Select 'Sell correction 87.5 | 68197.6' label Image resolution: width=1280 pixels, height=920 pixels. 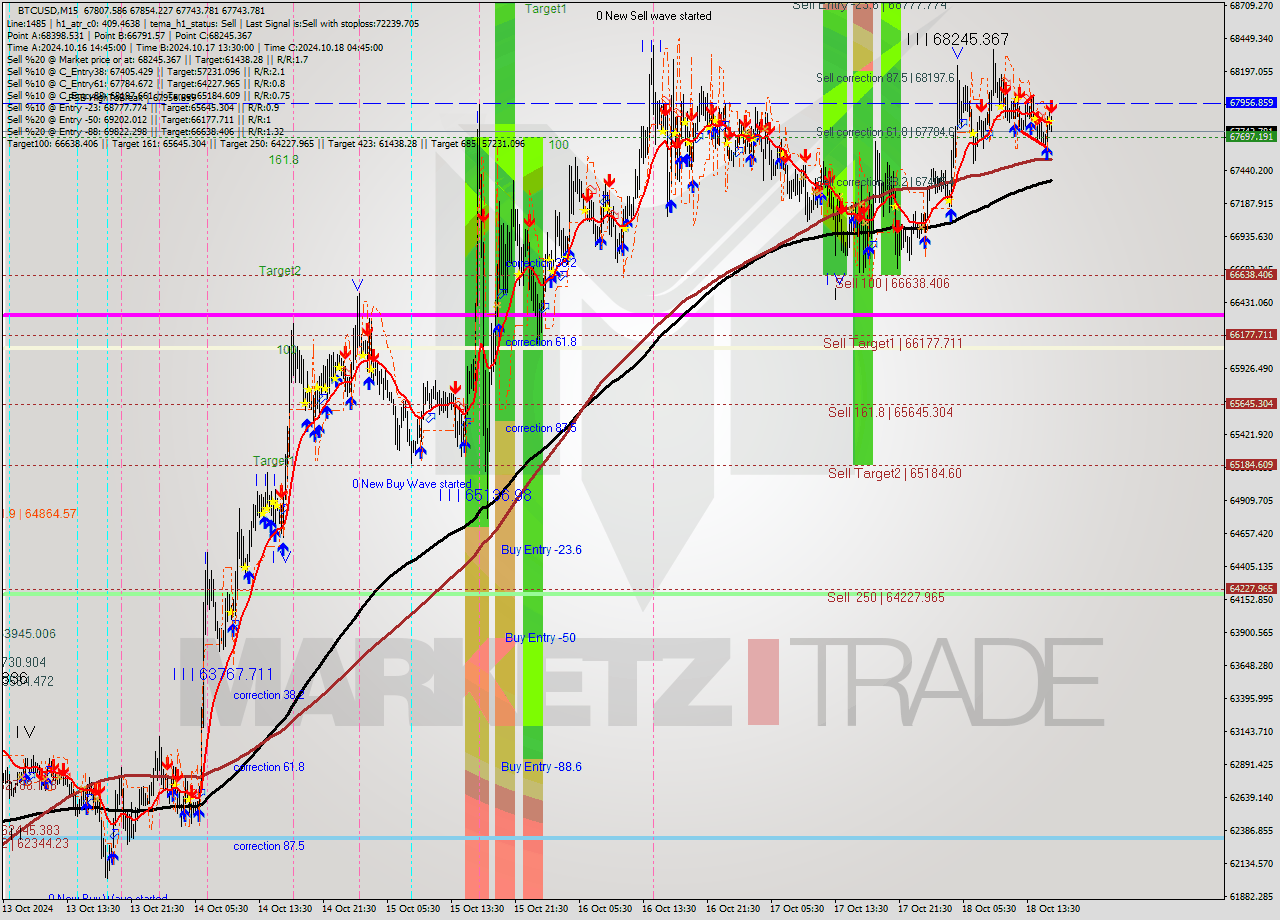(x=886, y=77)
